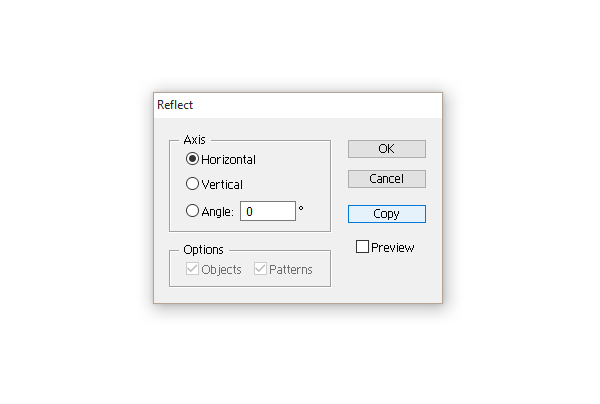Image resolution: width=600 pixels, height=404 pixels.
Task: Click the "Objects" option label
Action: [221, 269]
